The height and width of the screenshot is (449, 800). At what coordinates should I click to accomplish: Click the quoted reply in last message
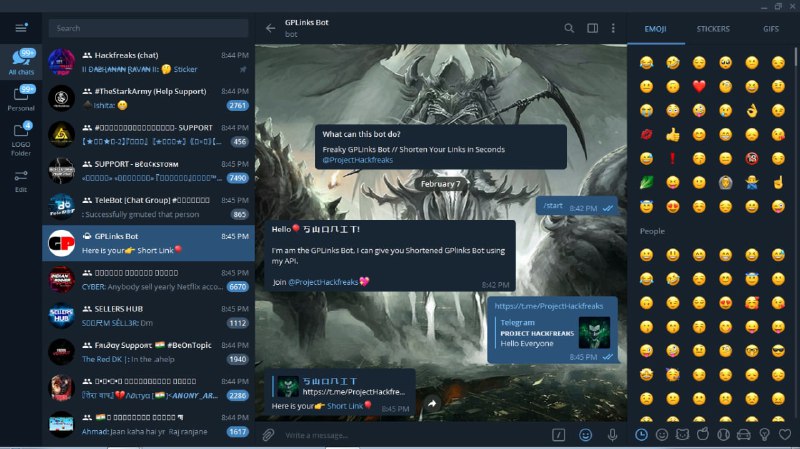(x=339, y=386)
